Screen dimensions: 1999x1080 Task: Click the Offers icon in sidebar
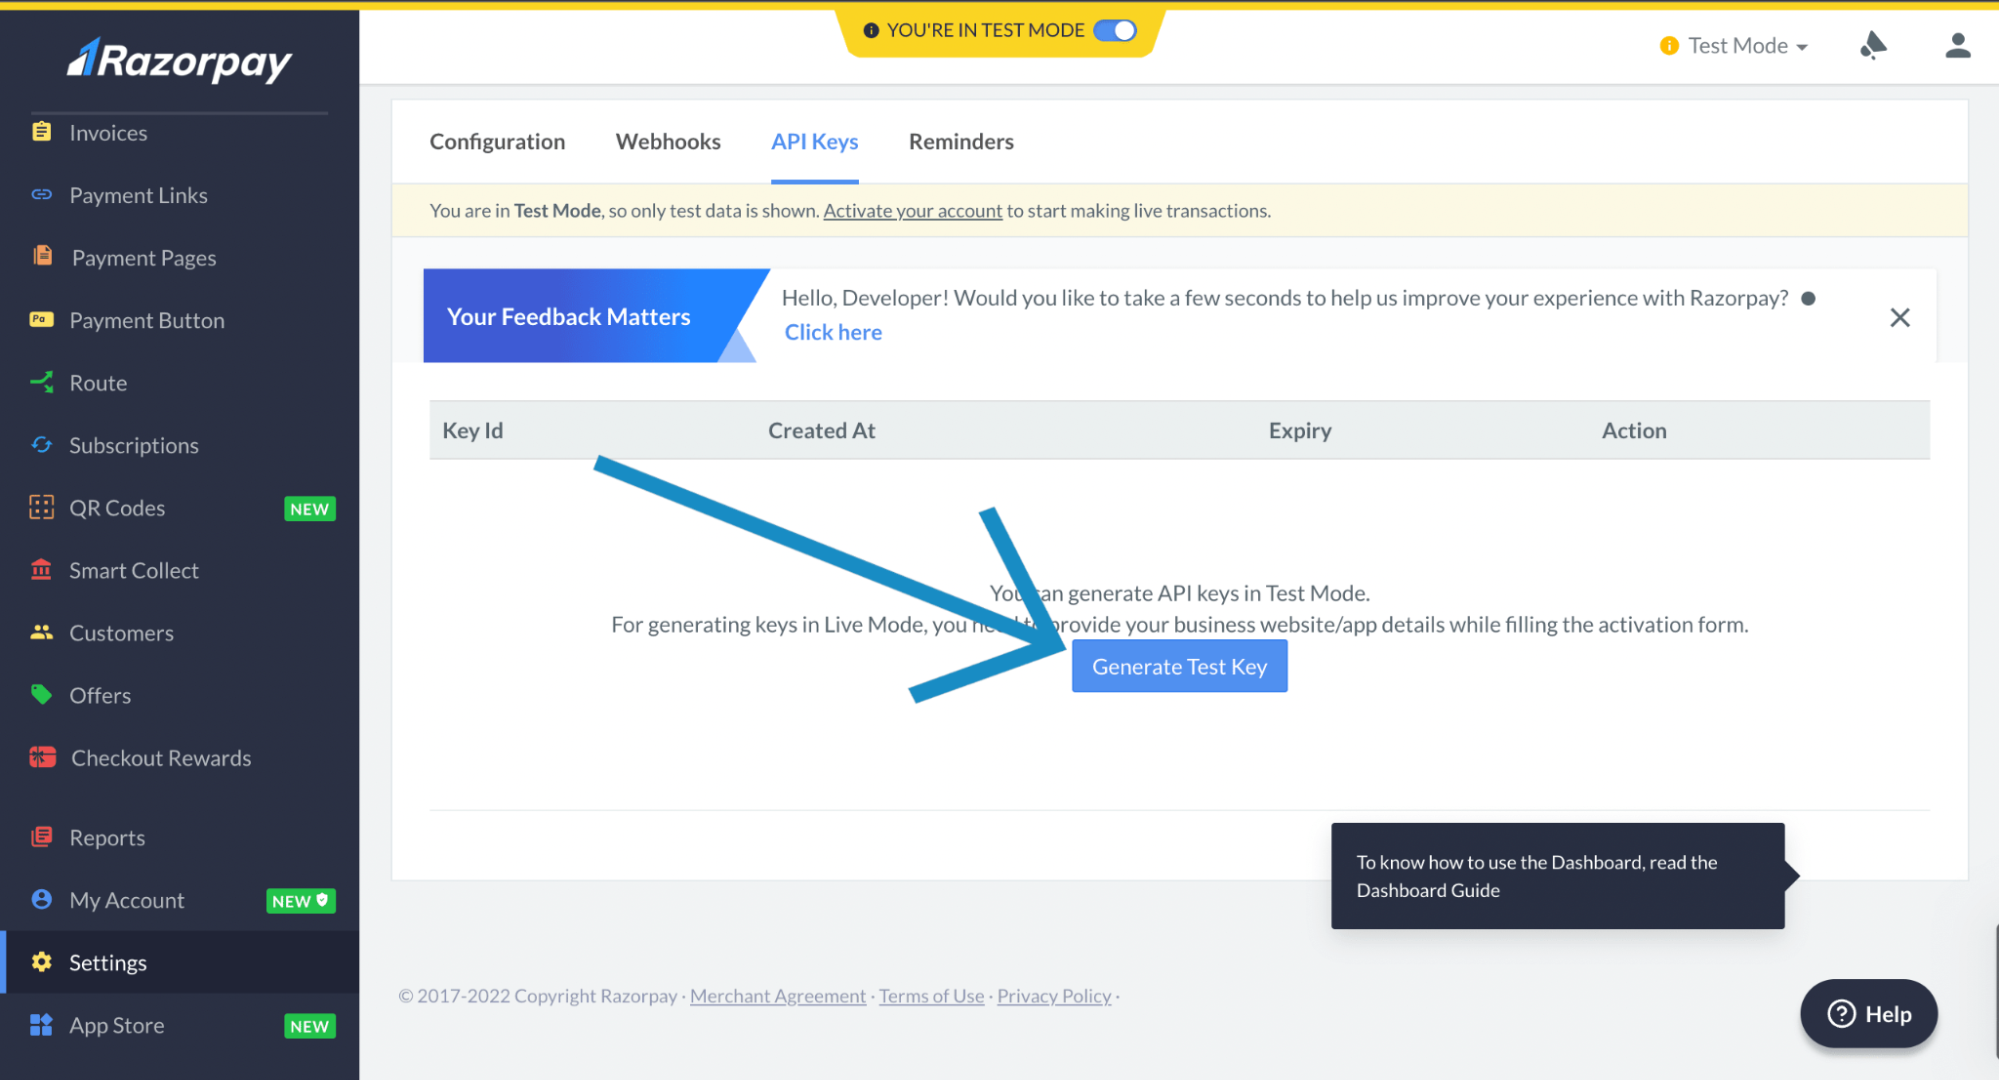click(x=39, y=694)
